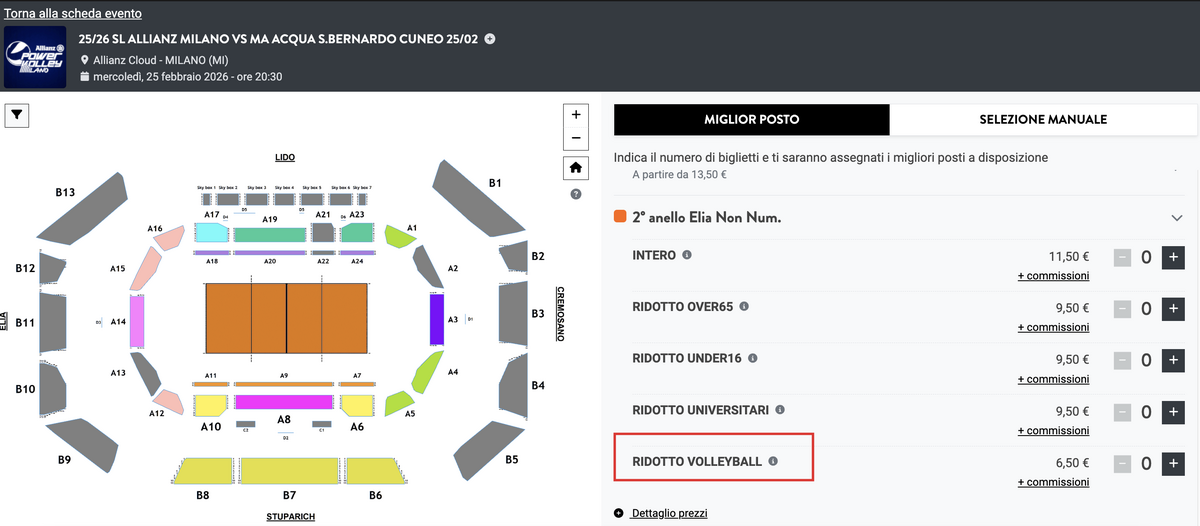Switch to the SELEZIONE MANUALE tab
The image size is (1200, 526).
click(x=1043, y=119)
